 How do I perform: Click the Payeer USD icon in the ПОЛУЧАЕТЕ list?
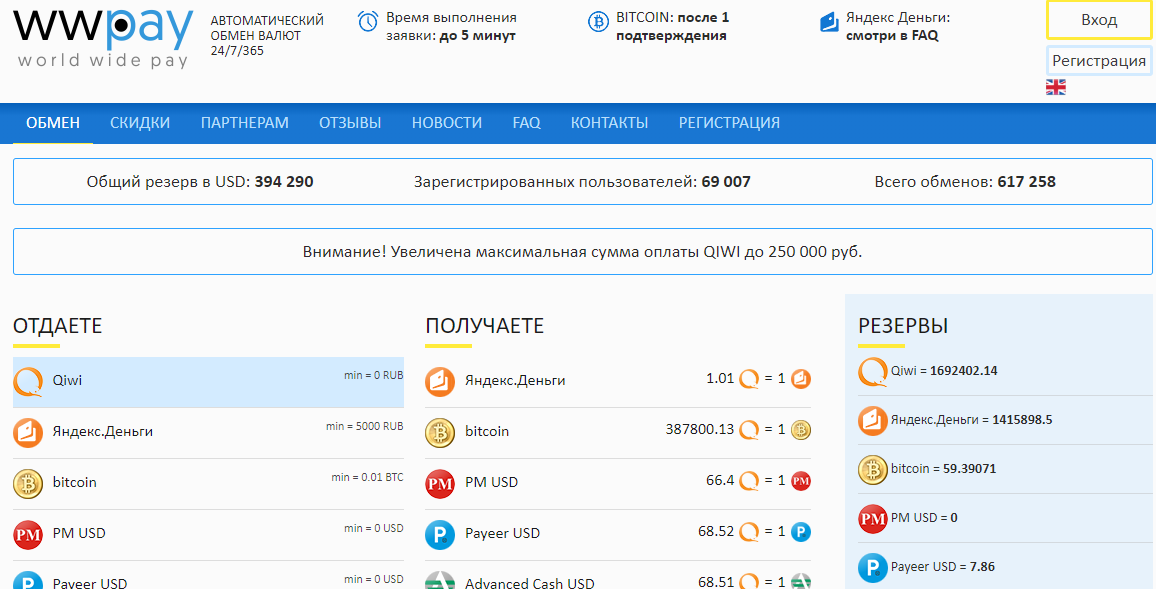coord(440,534)
